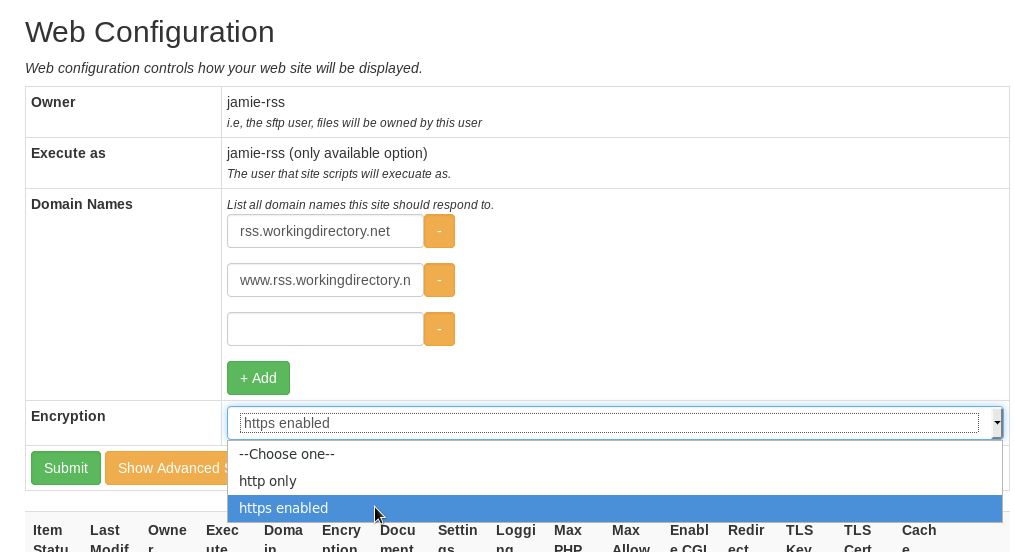
Task: Choose 'https enabled' from the list
Action: [x=615, y=509]
